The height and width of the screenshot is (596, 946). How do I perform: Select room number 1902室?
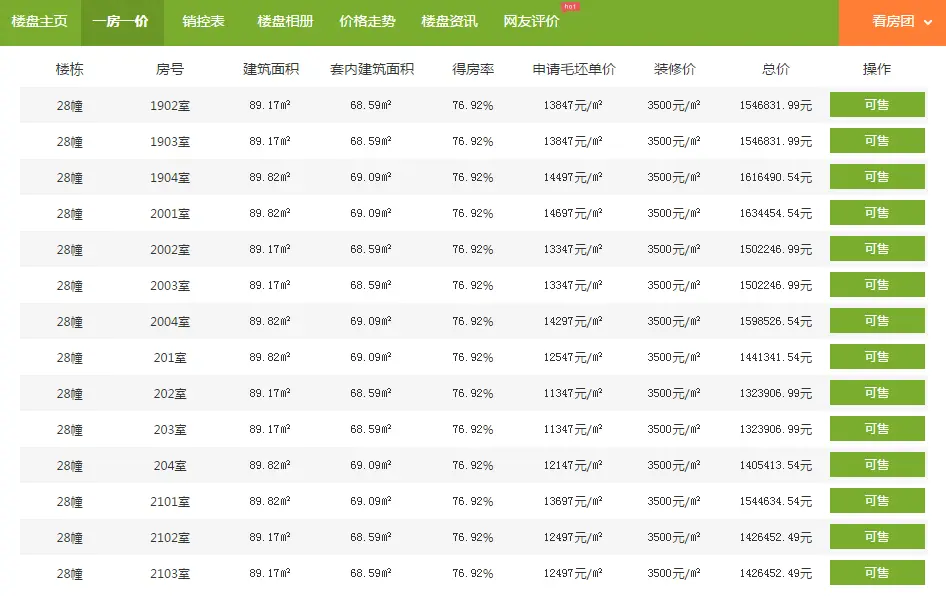170,106
